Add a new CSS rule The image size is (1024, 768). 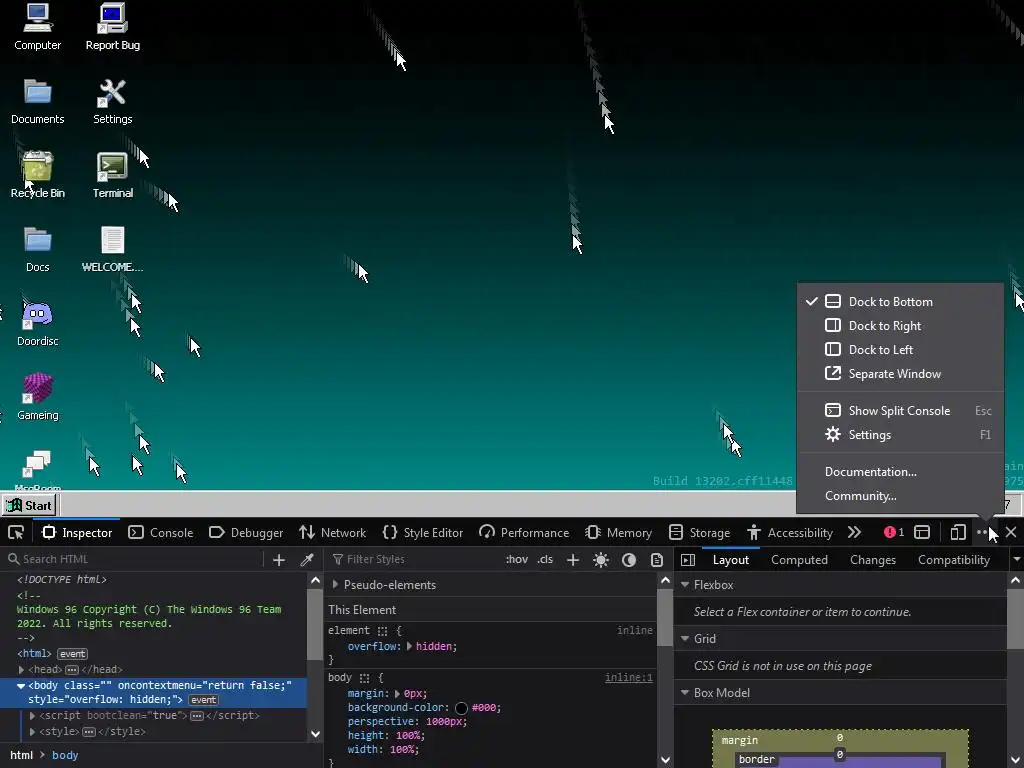tap(573, 560)
